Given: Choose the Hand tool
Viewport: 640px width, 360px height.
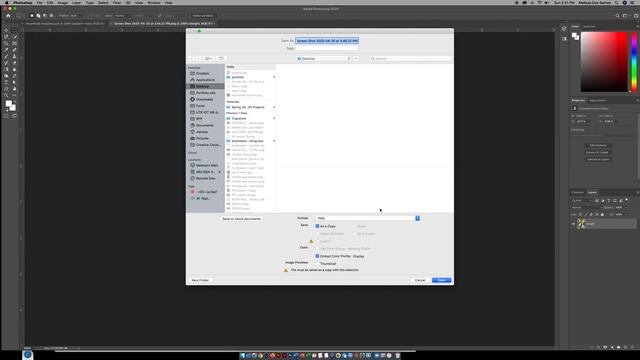Looking at the screenshot, I should 15,89.
